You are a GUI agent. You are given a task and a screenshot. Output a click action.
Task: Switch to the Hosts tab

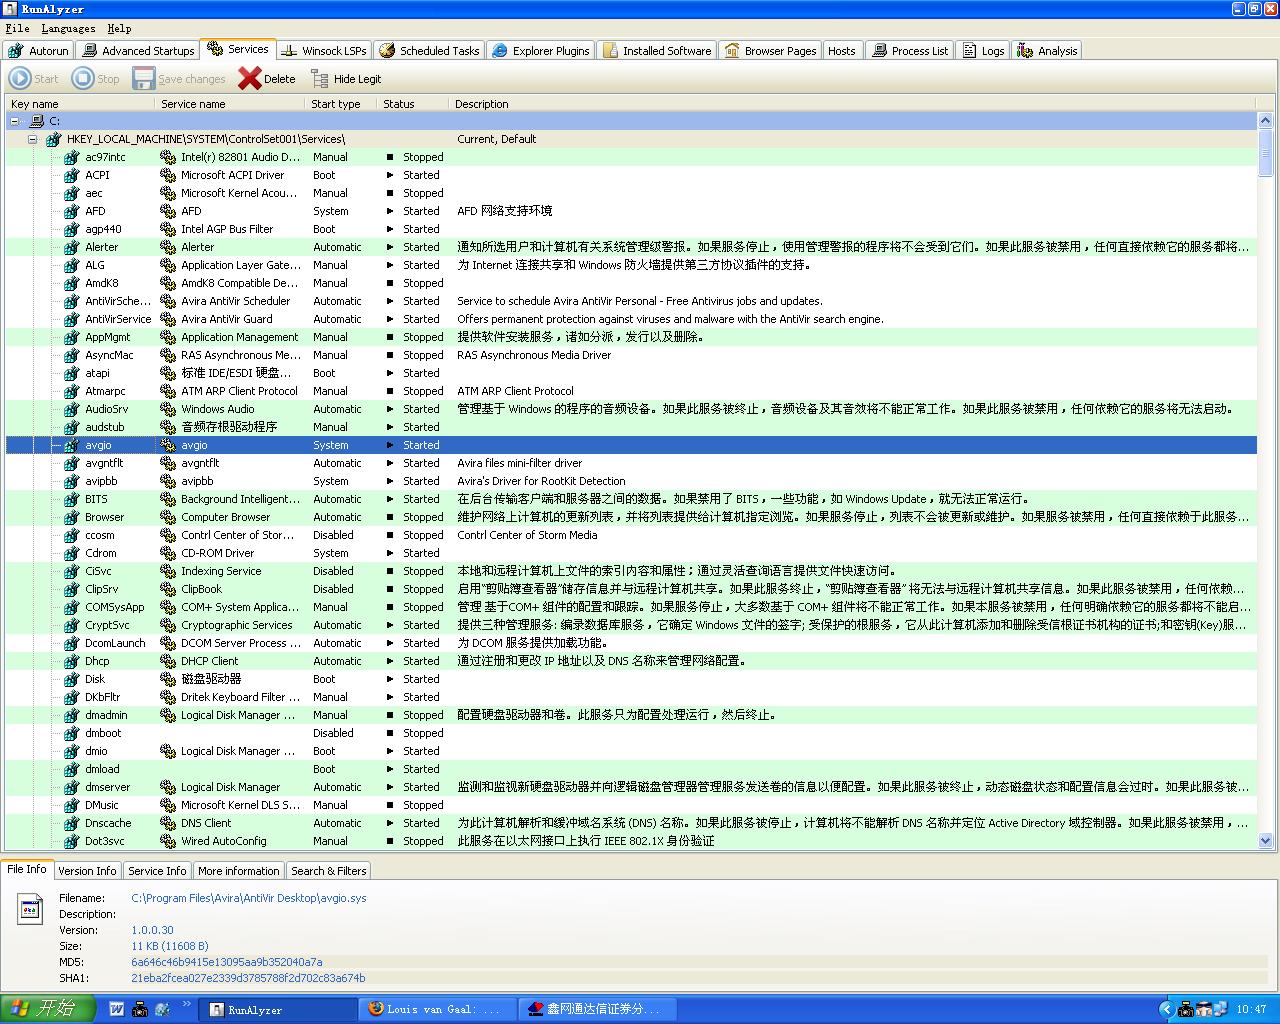coord(842,51)
